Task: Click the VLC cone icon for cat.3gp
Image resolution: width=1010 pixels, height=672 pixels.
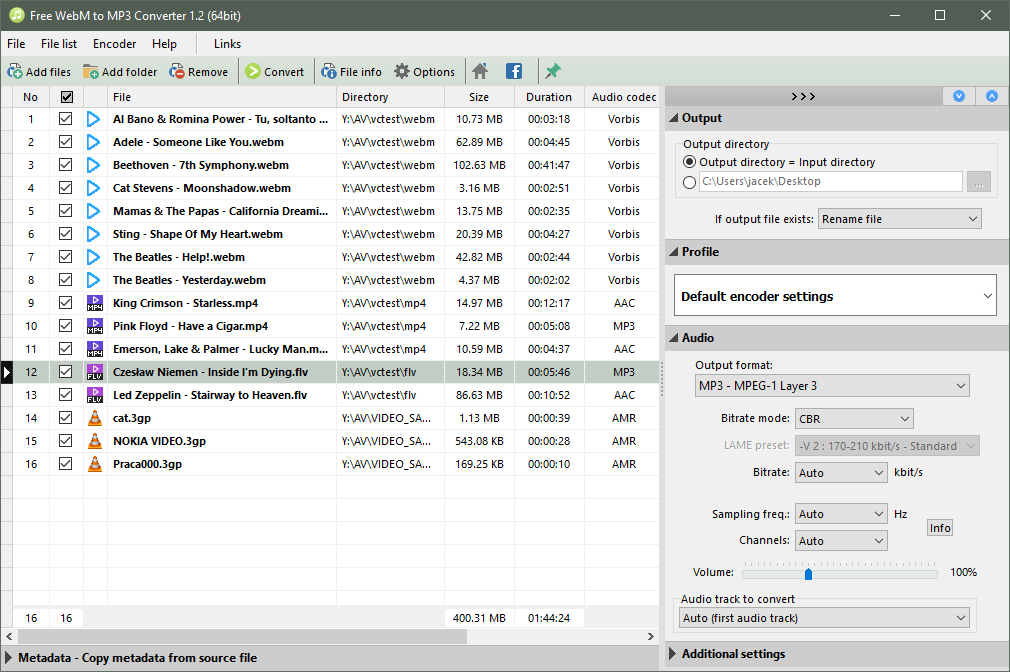Action: 95,418
